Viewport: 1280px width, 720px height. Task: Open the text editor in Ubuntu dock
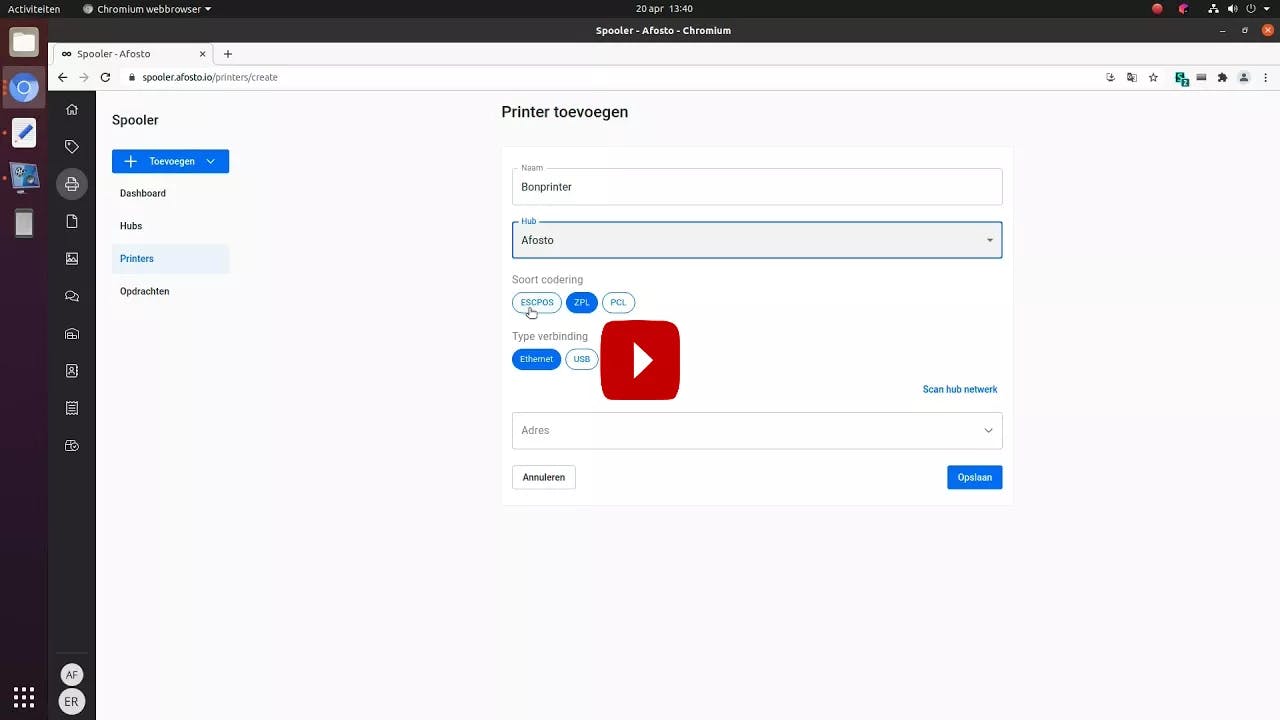(24, 132)
